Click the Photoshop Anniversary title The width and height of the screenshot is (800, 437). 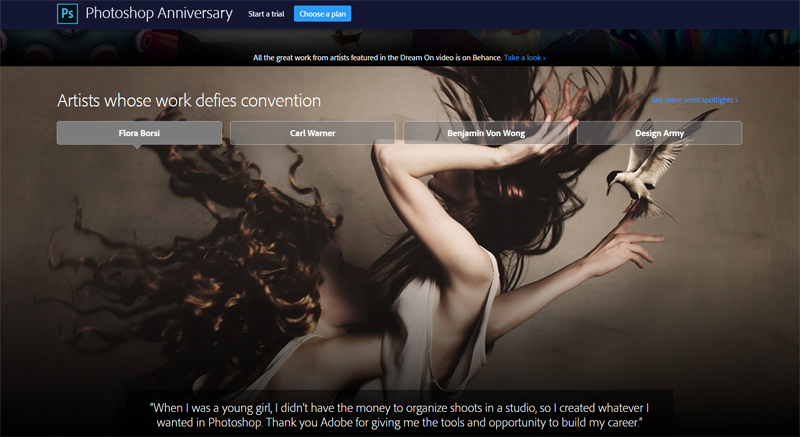(x=159, y=14)
